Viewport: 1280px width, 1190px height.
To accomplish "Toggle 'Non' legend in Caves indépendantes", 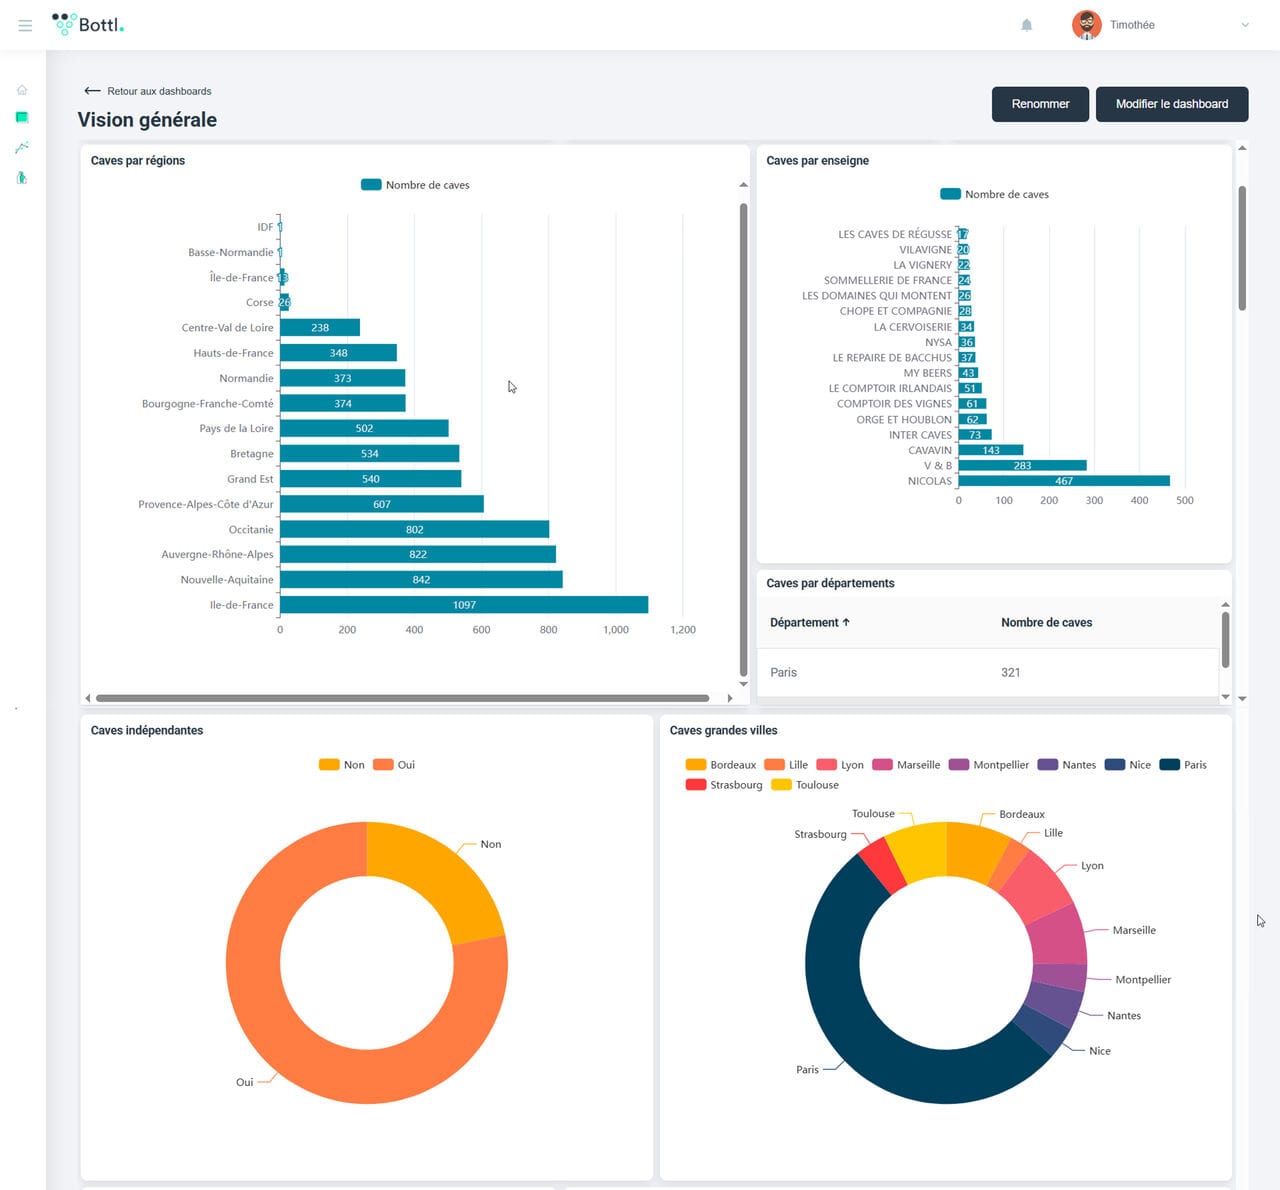I will pos(342,765).
